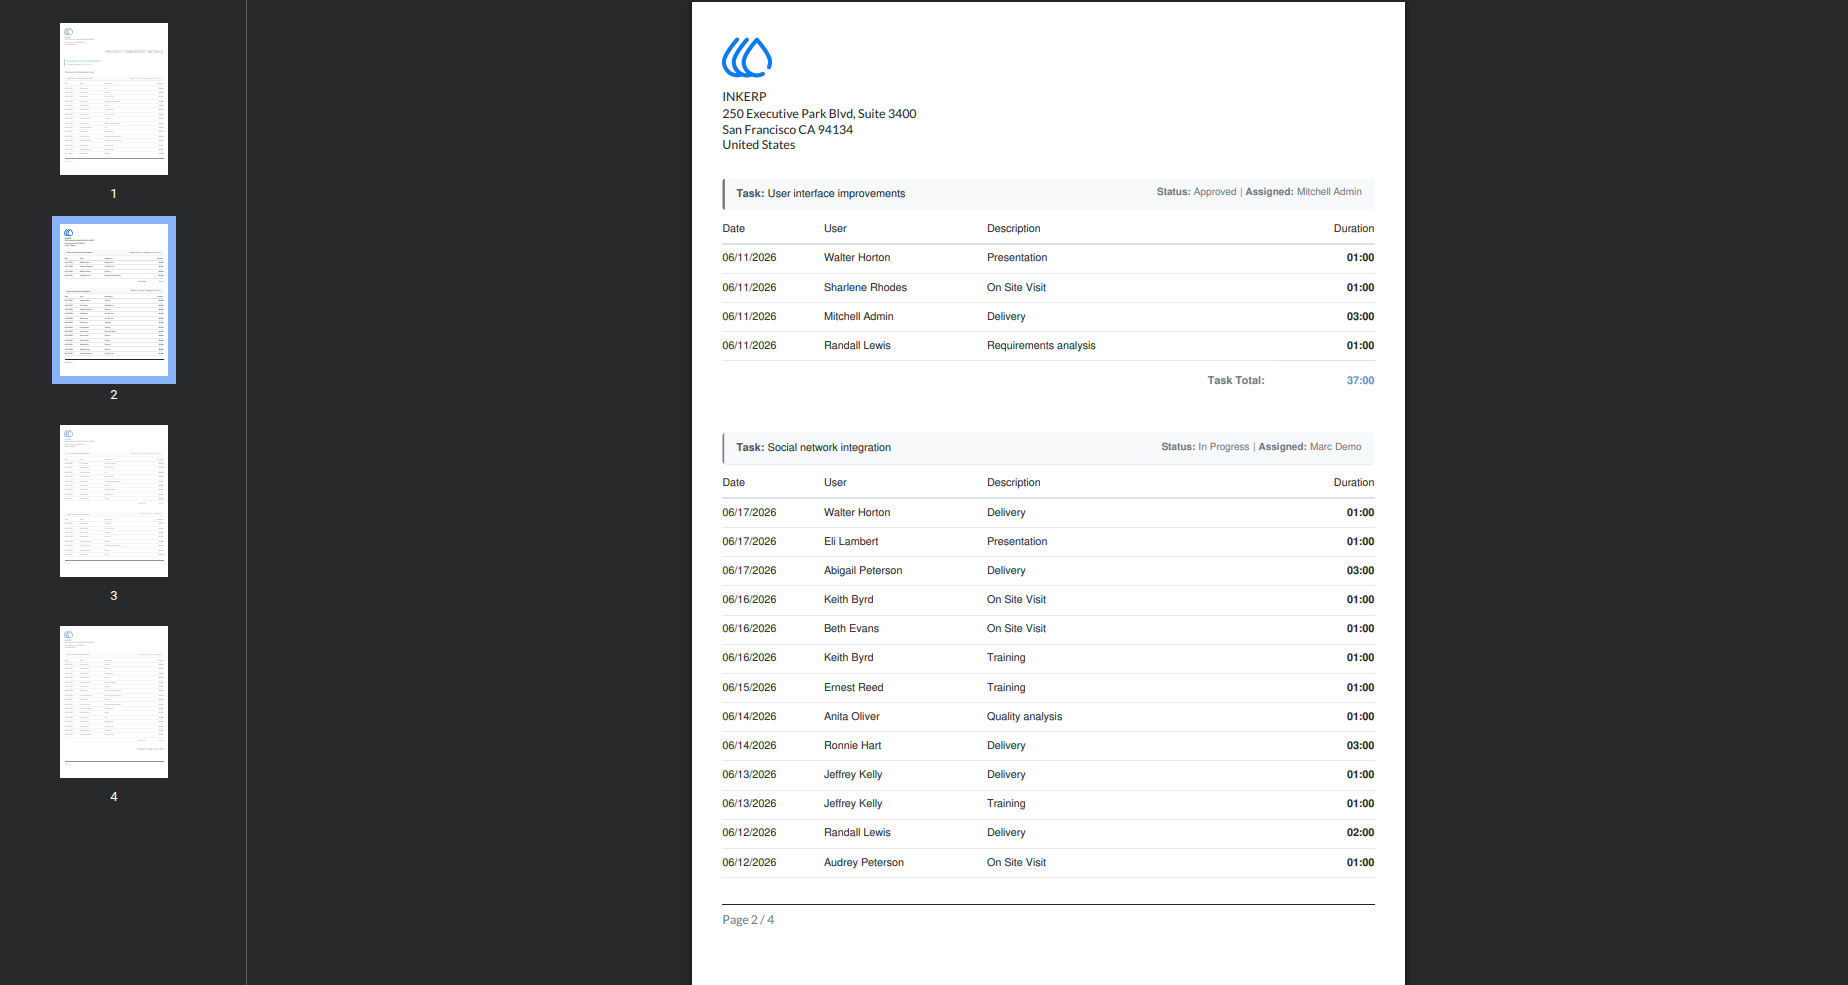Open page 1 thumbnail in sidebar

click(x=114, y=99)
